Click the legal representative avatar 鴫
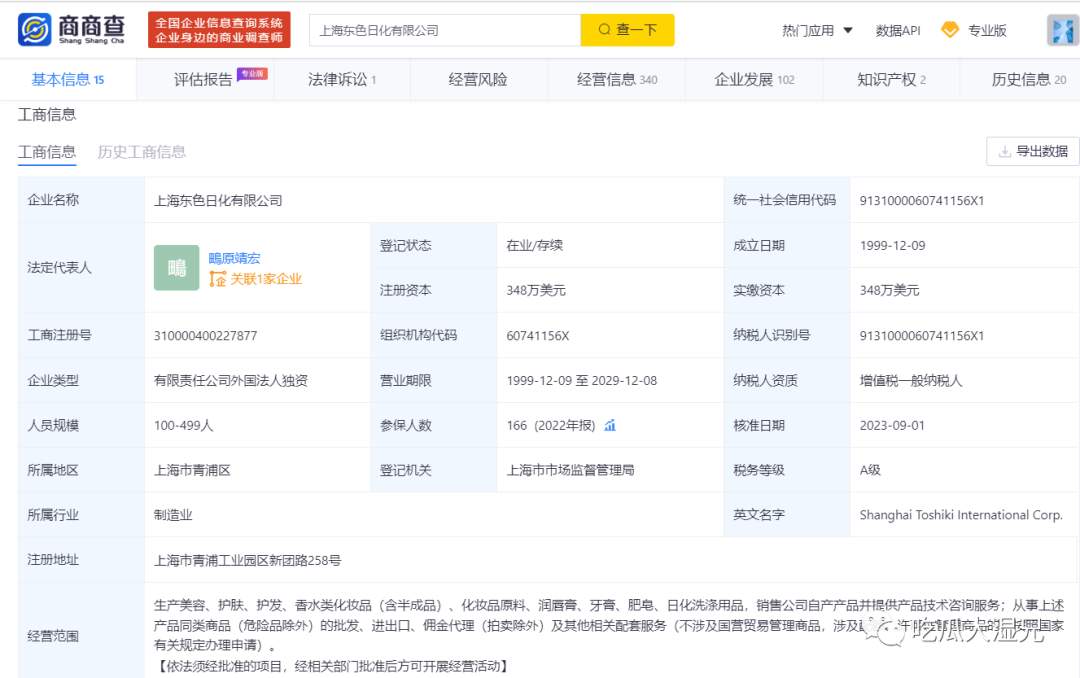The height and width of the screenshot is (678, 1080). pyautogui.click(x=177, y=268)
